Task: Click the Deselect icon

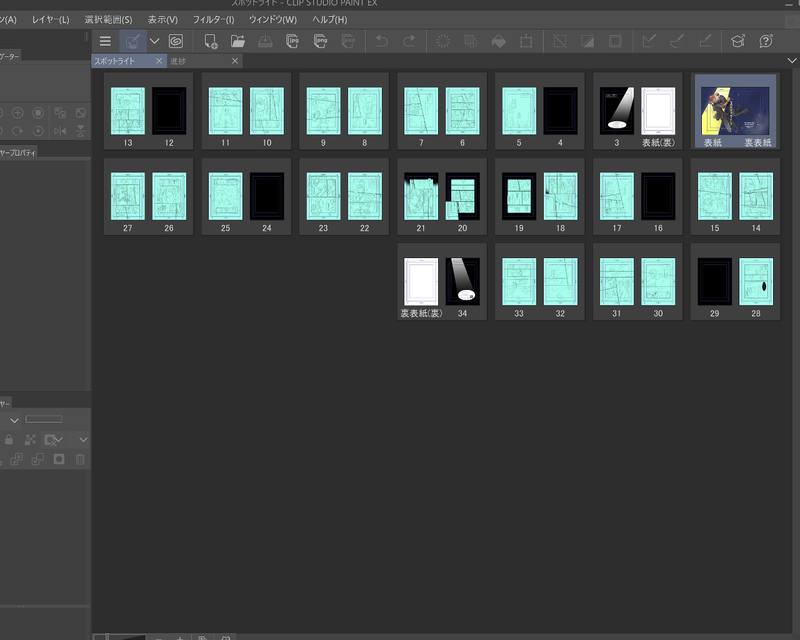Action: 560,41
